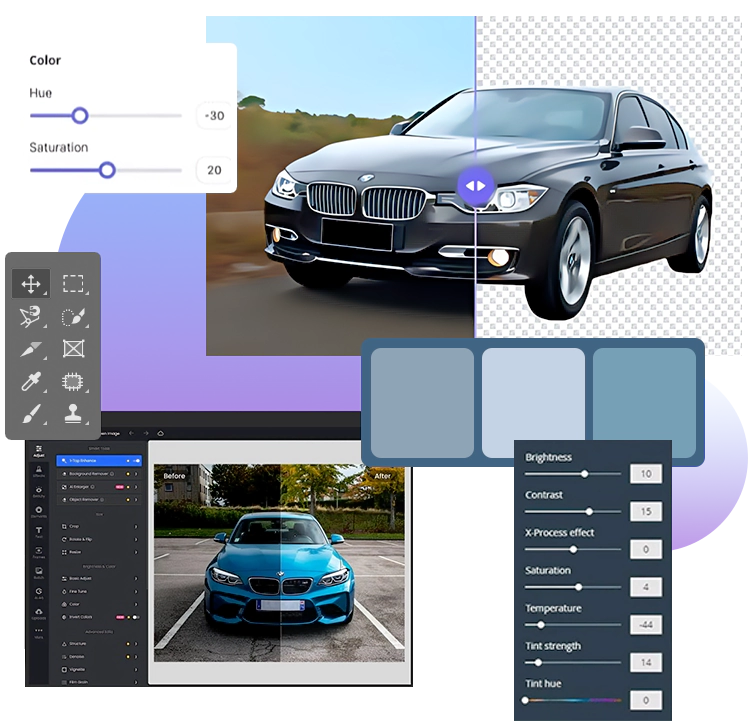The image size is (753, 727).
Task: Toggle the Invert Colors switch
Action: pyautogui.click(x=135, y=617)
